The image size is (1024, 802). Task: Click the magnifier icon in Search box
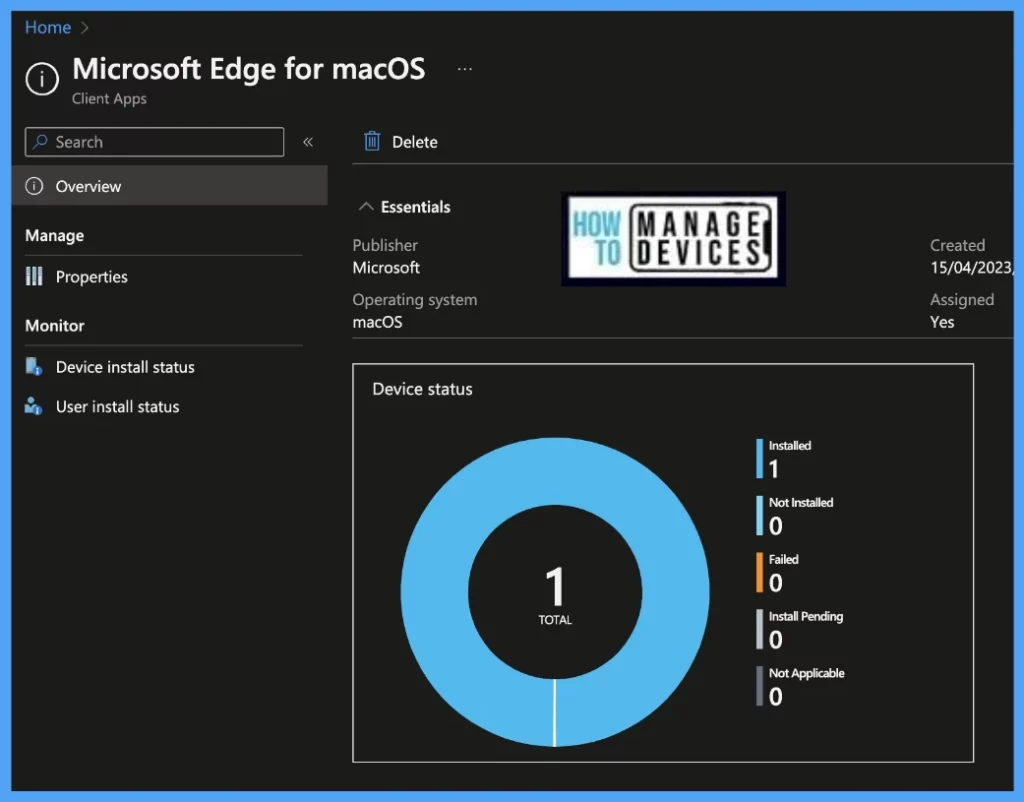(x=40, y=141)
